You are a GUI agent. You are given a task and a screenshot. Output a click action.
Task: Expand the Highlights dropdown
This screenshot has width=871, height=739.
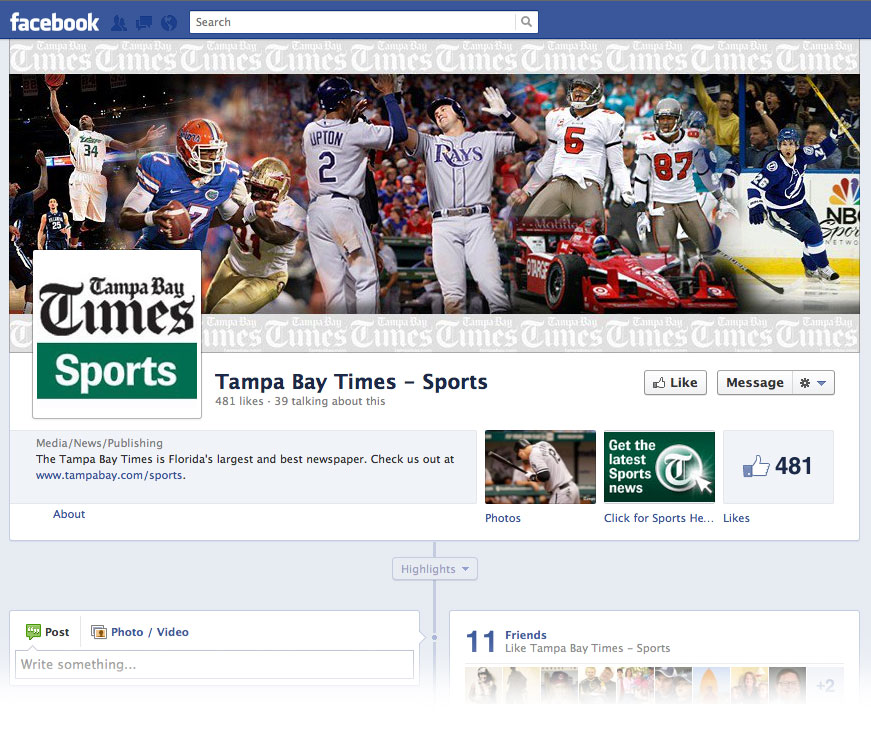click(434, 569)
